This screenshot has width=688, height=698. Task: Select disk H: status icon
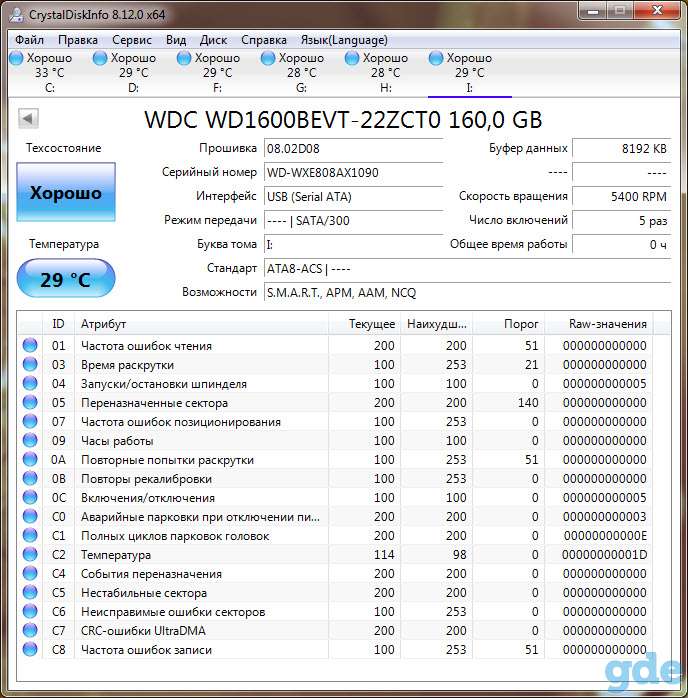[x=352, y=58]
